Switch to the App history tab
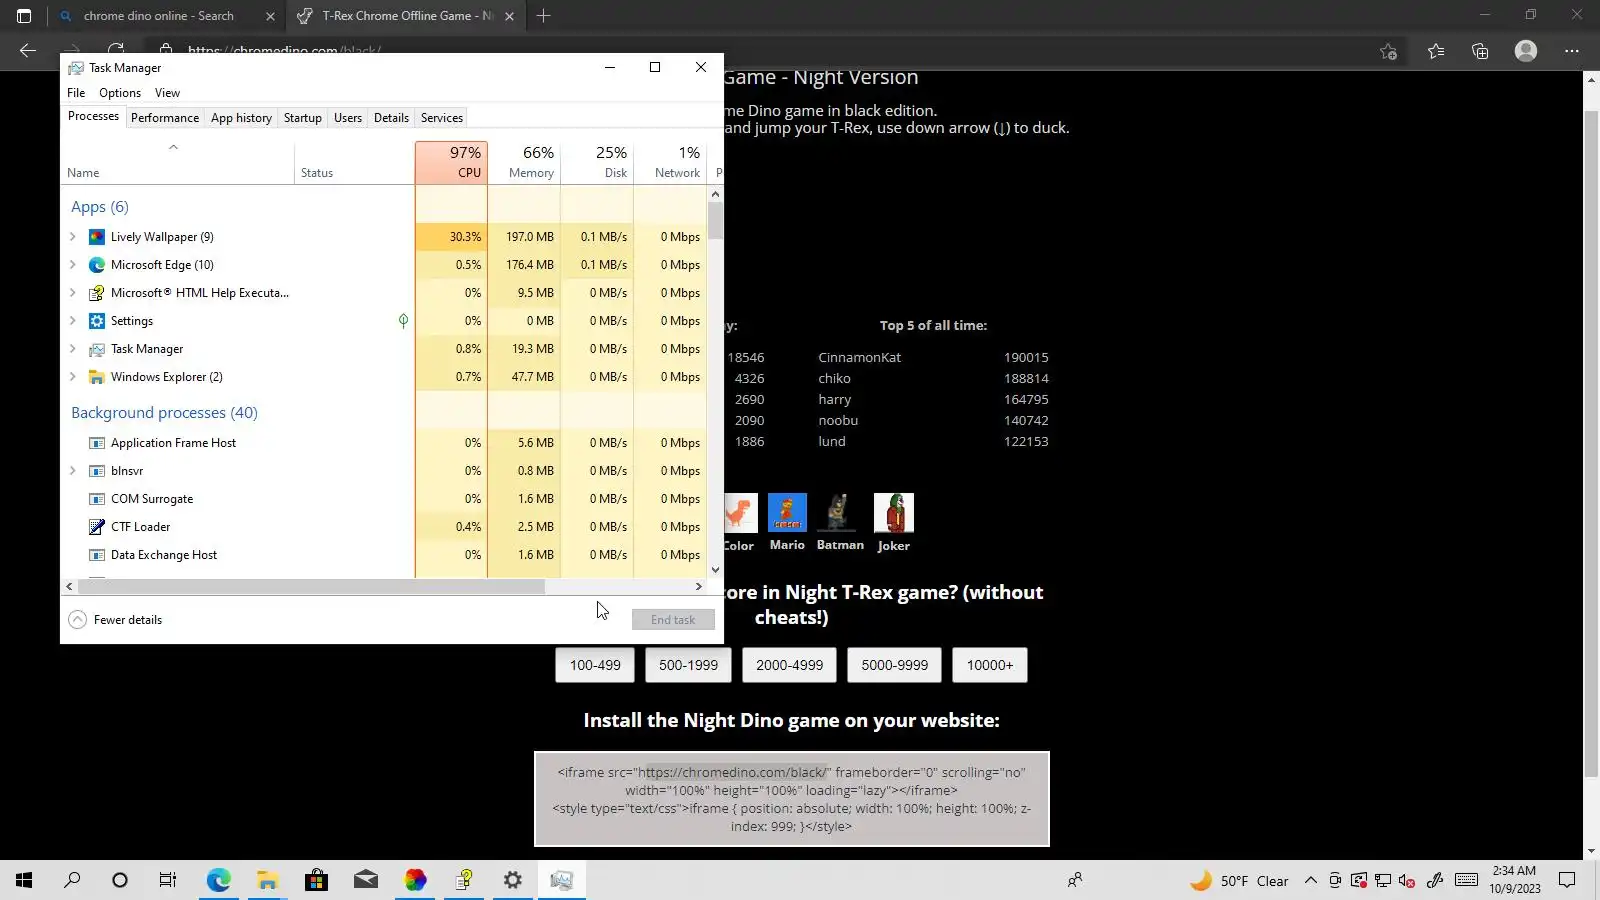 tap(241, 118)
